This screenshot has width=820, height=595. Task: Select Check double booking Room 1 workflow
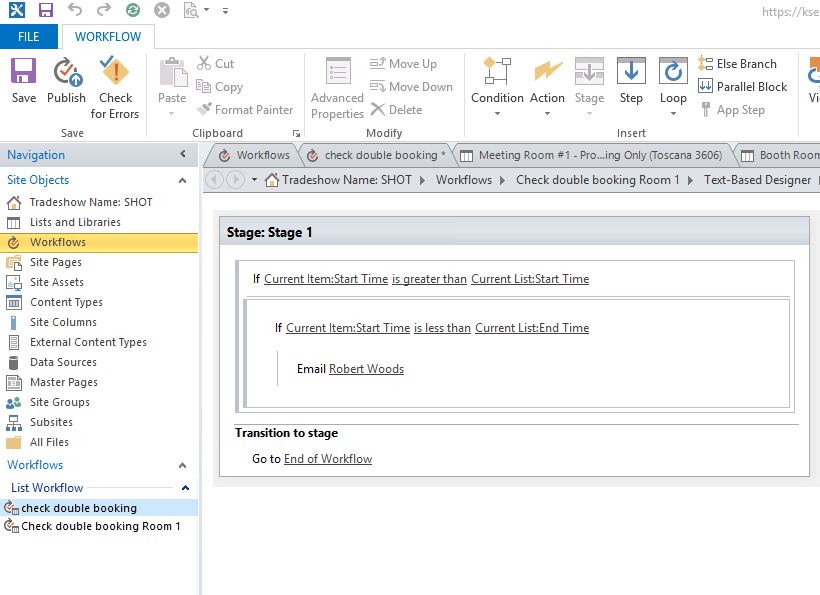point(99,526)
